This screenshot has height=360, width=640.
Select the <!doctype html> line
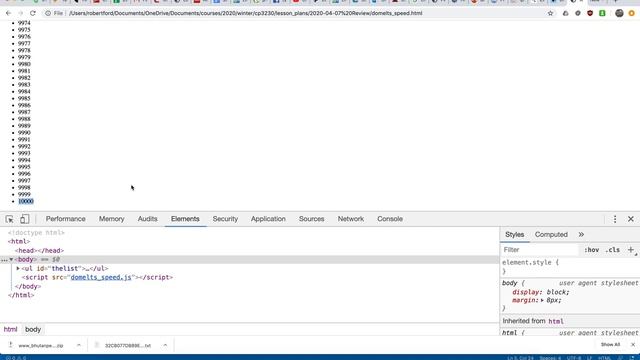(x=36, y=233)
